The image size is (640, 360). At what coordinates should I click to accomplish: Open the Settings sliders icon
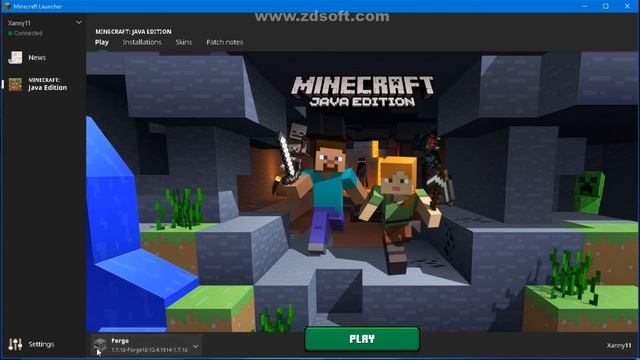pos(15,344)
